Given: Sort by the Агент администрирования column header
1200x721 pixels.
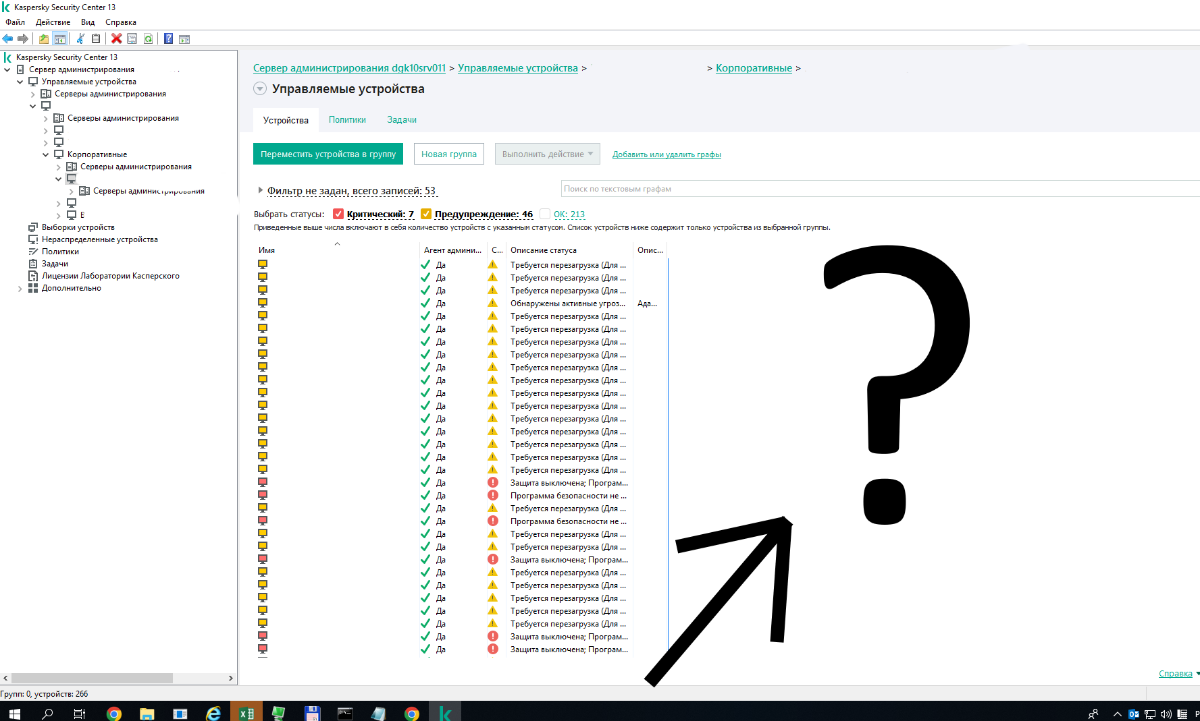Looking at the screenshot, I should click(x=453, y=250).
